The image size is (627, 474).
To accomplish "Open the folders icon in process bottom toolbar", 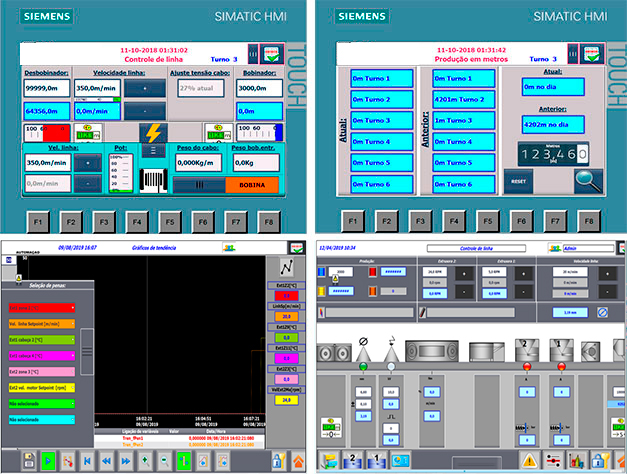I will tap(329, 460).
